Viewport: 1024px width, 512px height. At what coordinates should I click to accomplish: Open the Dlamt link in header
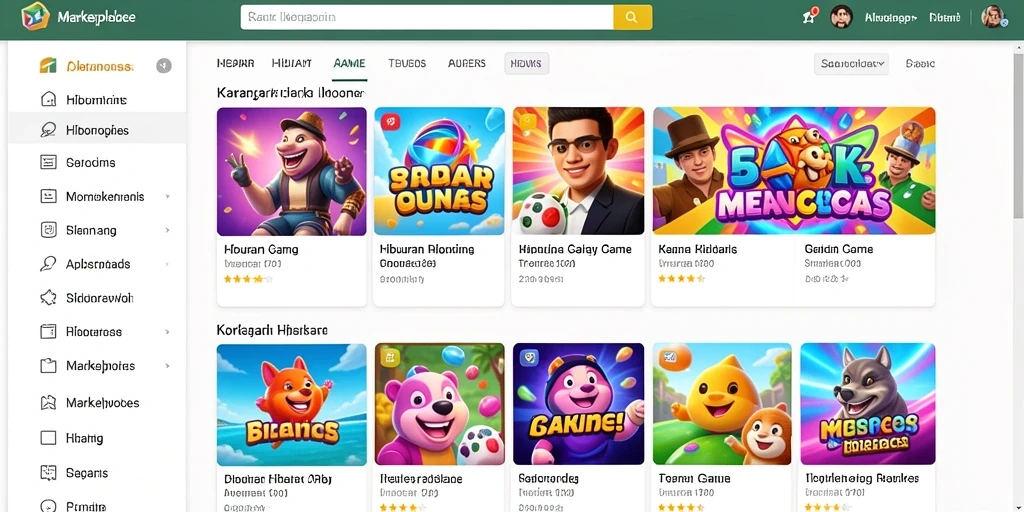tap(945, 18)
